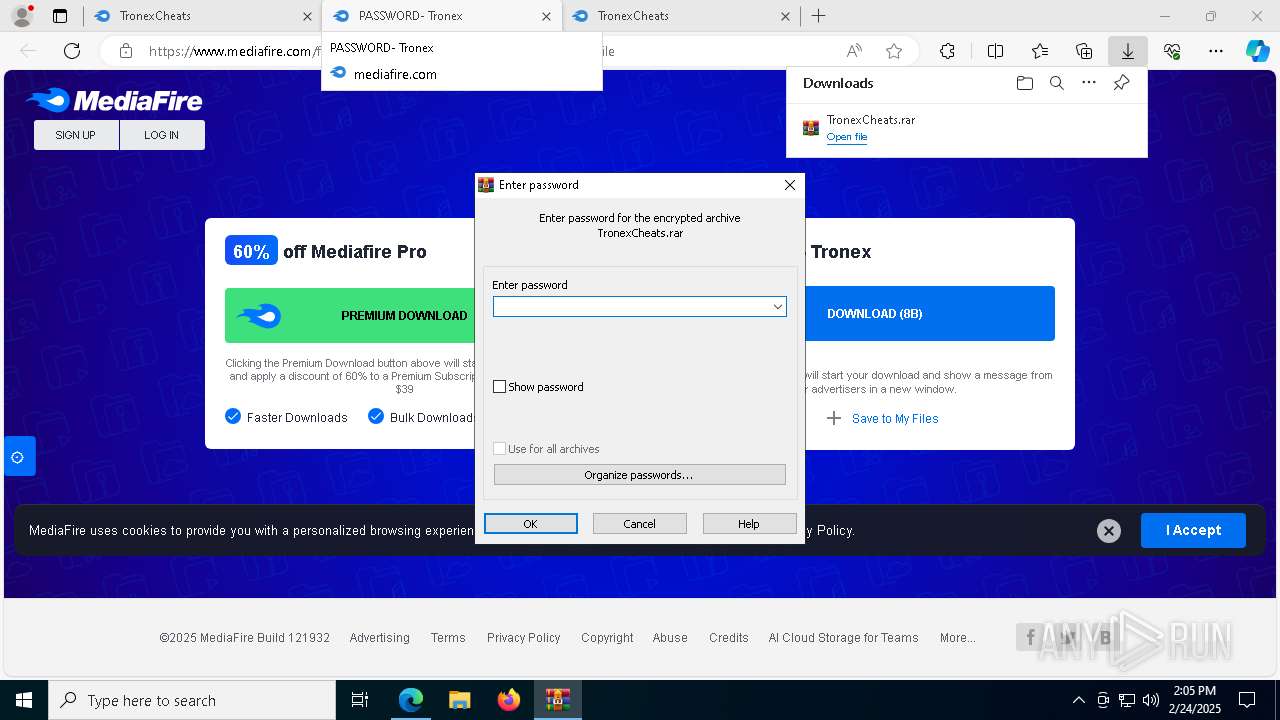Image resolution: width=1280 pixels, height=720 pixels.
Task: Open browser essentials heart icon
Action: tap(1172, 51)
